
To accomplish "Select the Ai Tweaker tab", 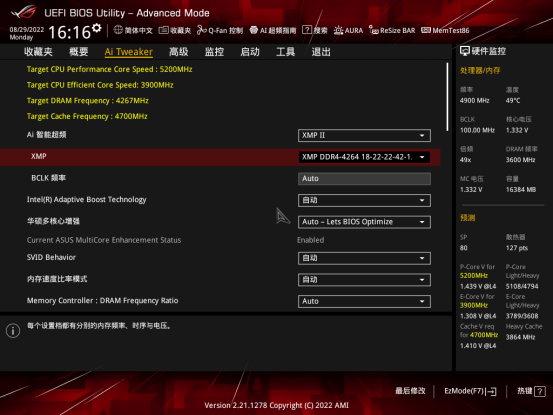I will tap(129, 52).
